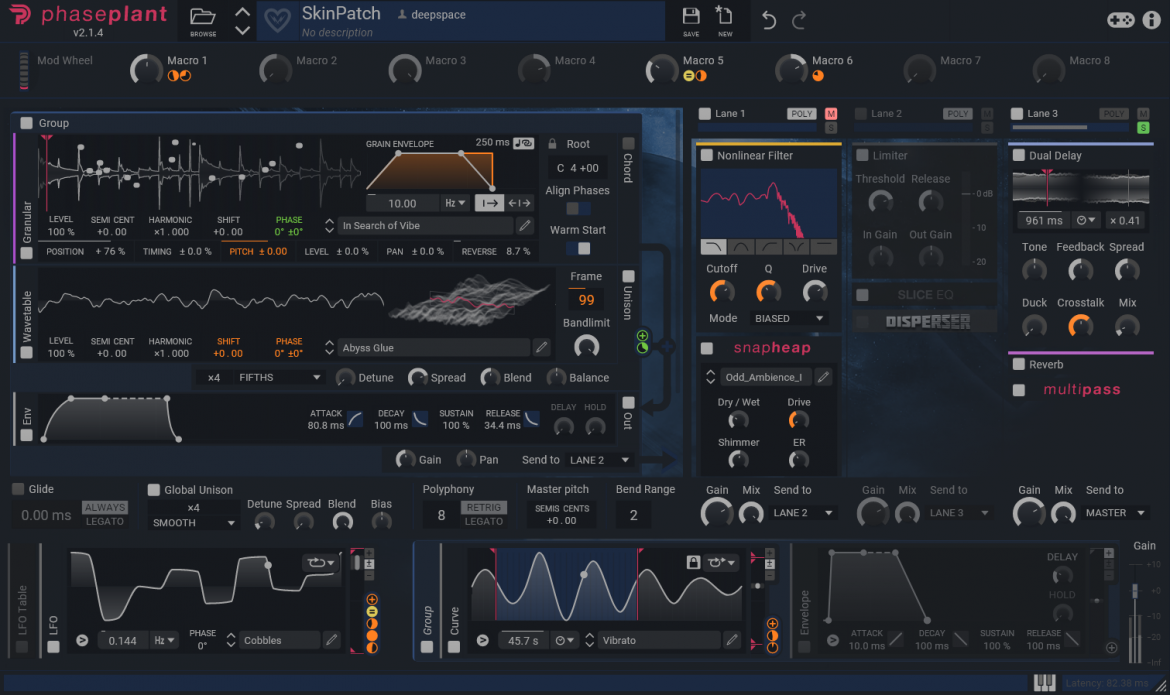1170x695 pixels.
Task: Click the RETRIG polyphony button
Action: (483, 508)
